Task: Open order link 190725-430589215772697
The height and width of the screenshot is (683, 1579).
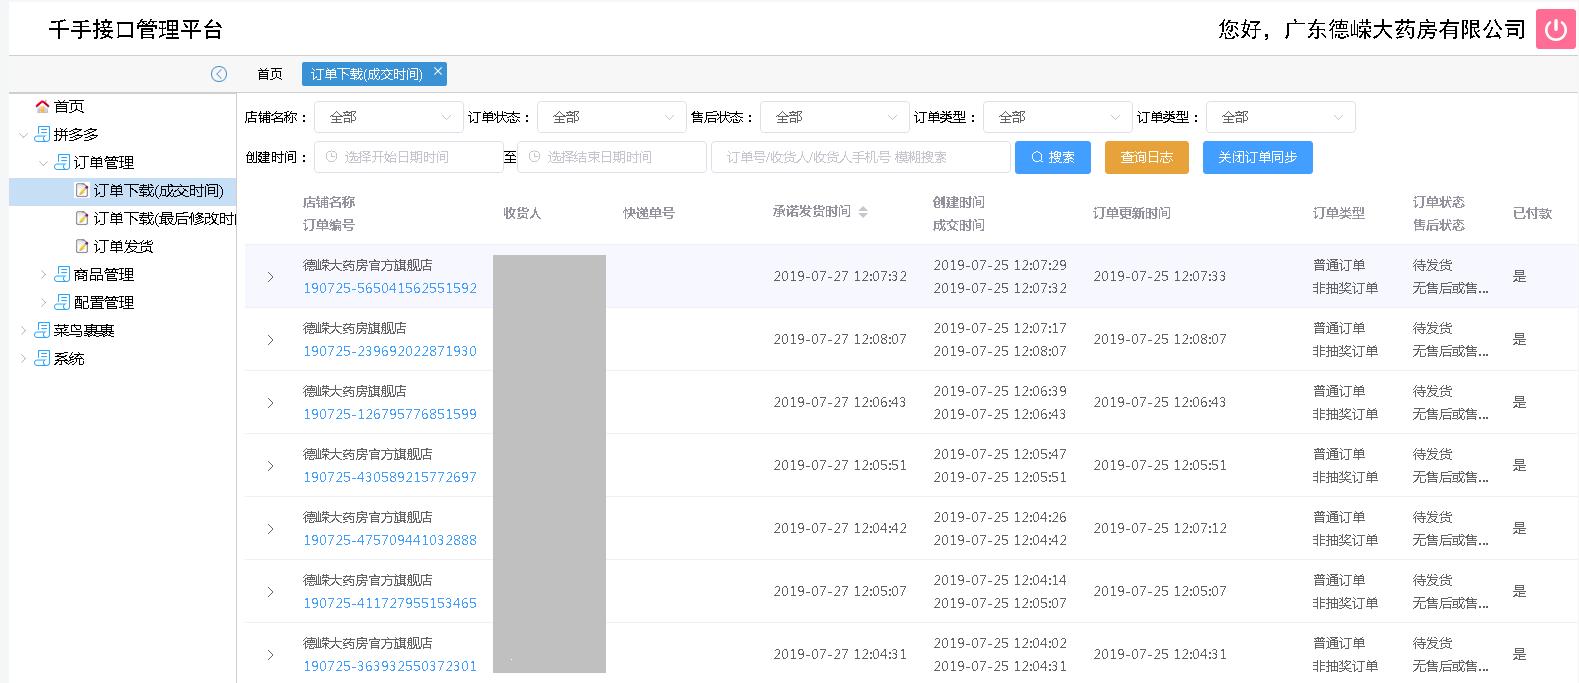Action: tap(390, 477)
